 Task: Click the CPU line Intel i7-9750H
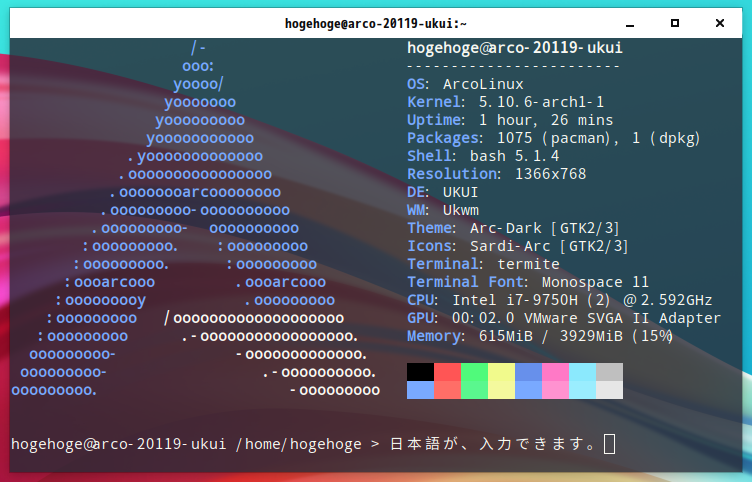[560, 300]
